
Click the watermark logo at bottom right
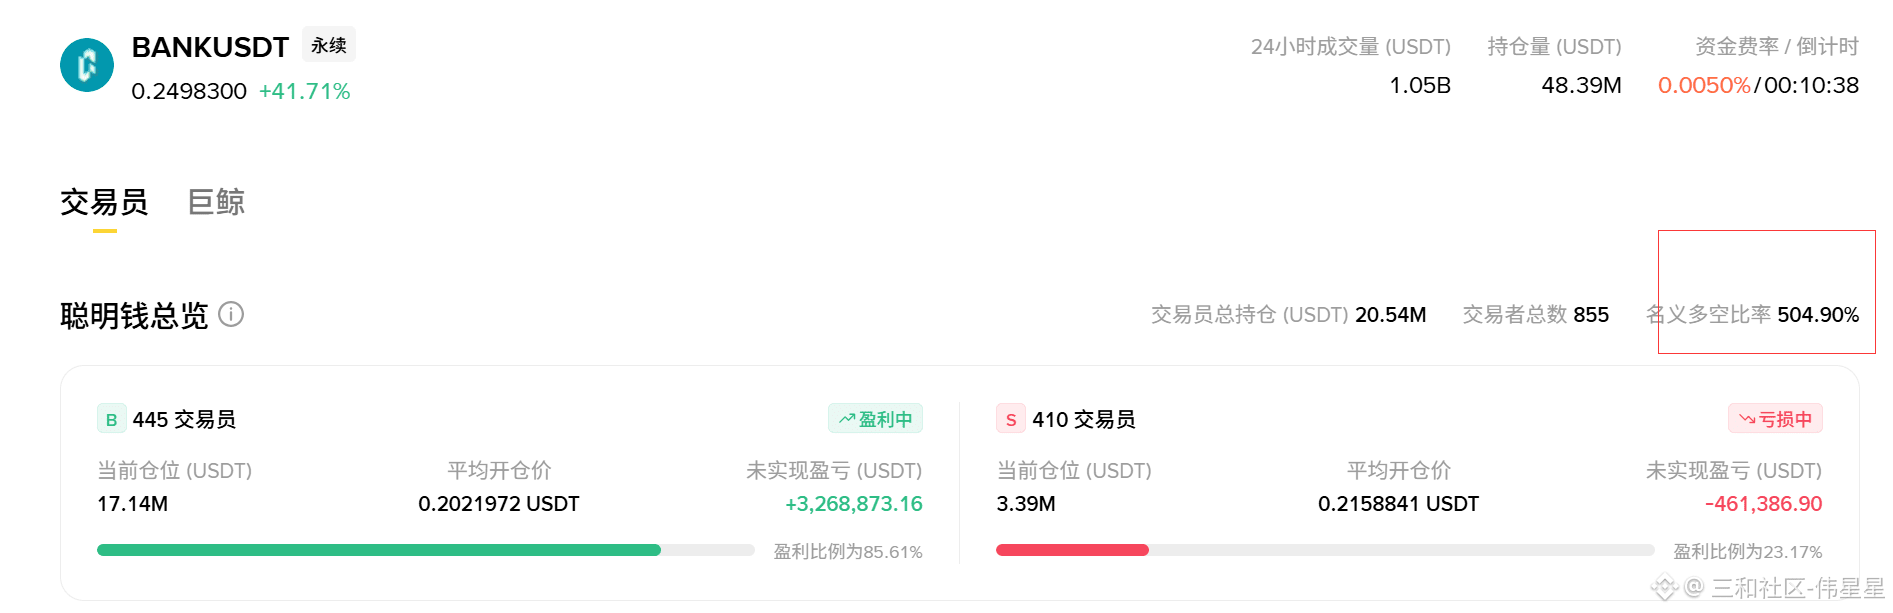click(x=1664, y=587)
